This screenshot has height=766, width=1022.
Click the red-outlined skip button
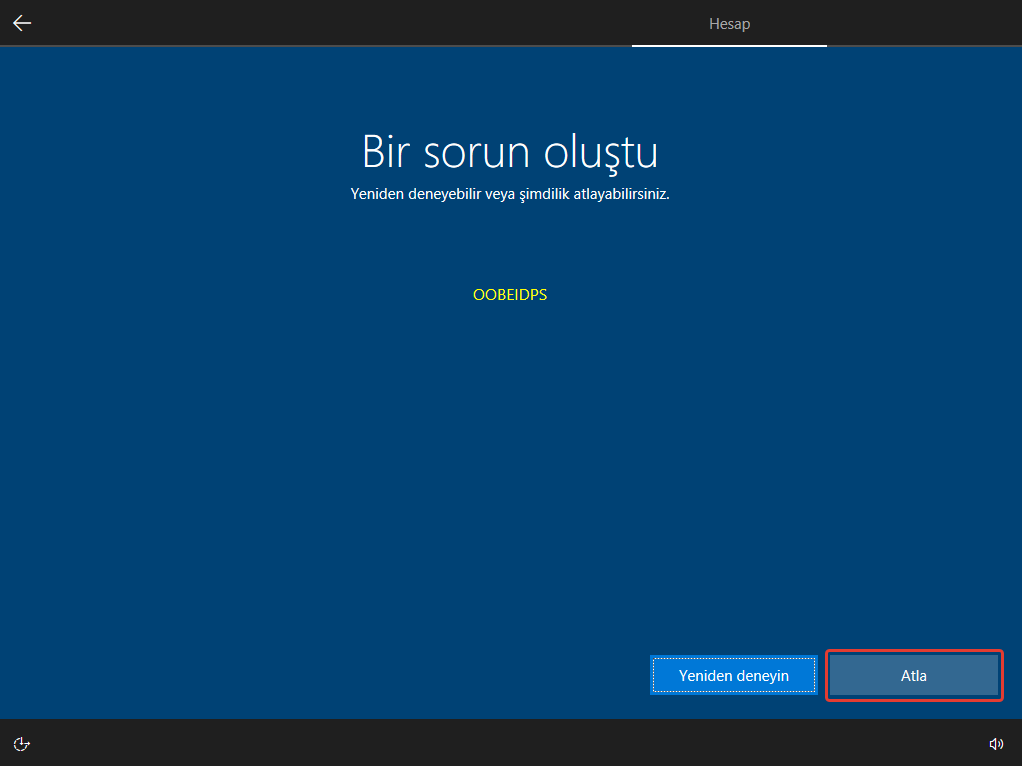(x=913, y=675)
